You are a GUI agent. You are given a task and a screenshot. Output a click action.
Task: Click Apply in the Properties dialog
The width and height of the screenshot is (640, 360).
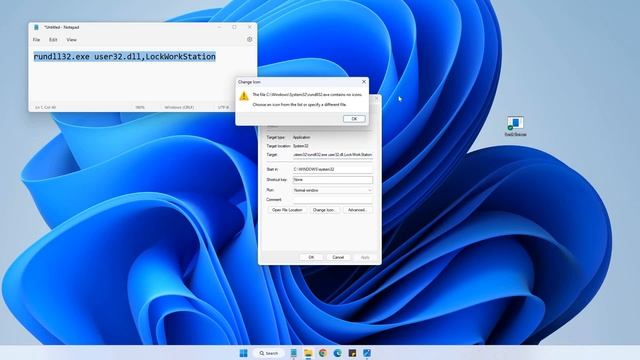(365, 257)
